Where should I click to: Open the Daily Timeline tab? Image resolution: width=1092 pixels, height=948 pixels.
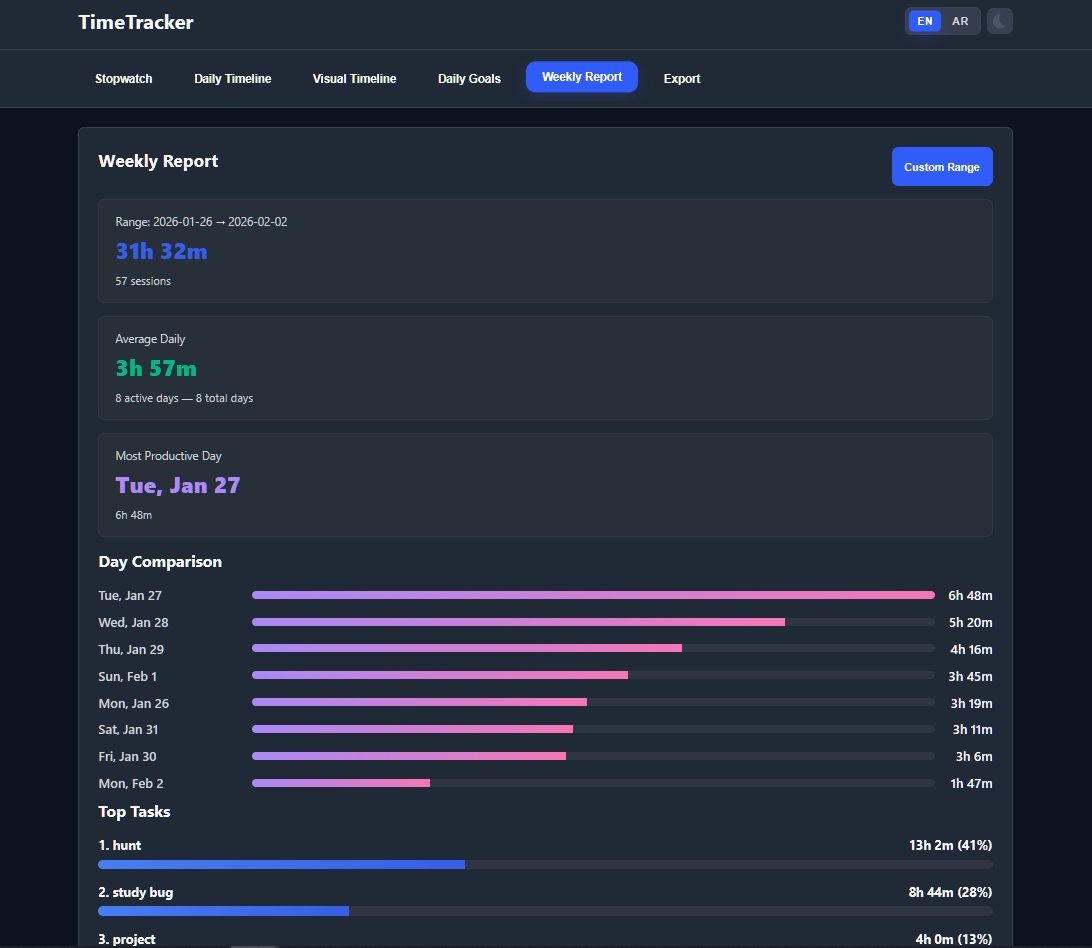[233, 79]
